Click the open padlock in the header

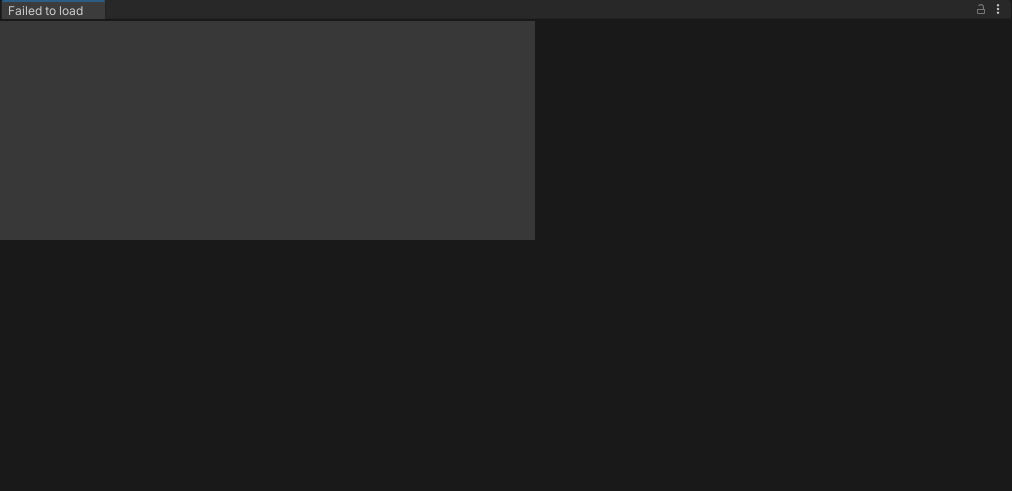pos(980,9)
